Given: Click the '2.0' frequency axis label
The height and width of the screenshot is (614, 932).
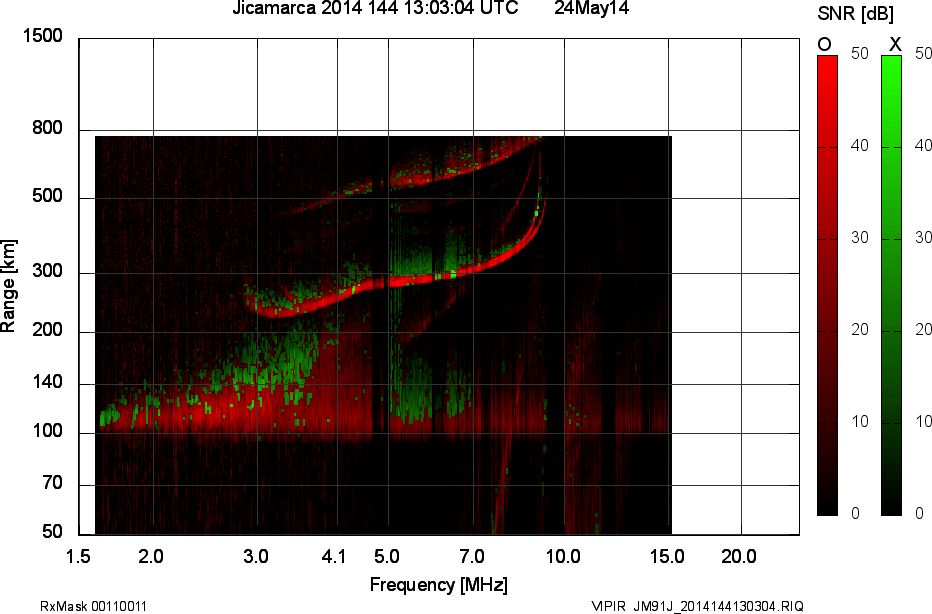Looking at the screenshot, I should [151, 557].
